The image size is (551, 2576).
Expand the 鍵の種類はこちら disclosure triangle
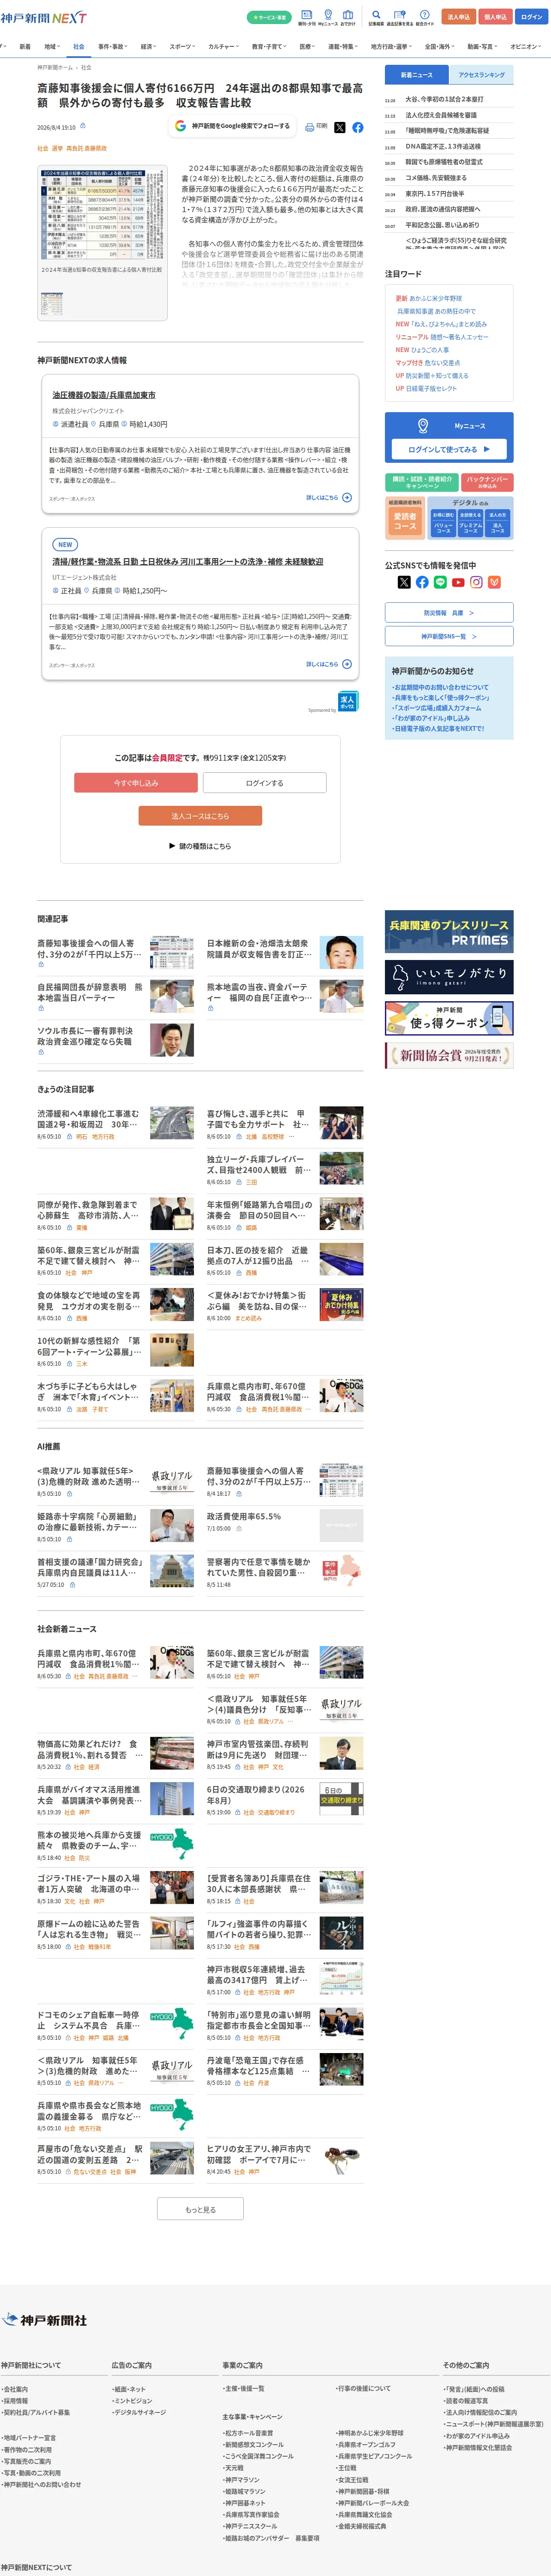click(172, 846)
